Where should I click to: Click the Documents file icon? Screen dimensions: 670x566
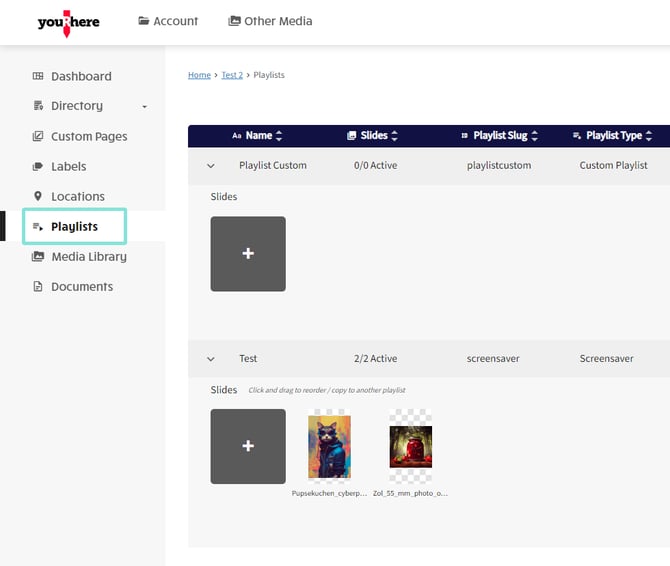pos(38,286)
